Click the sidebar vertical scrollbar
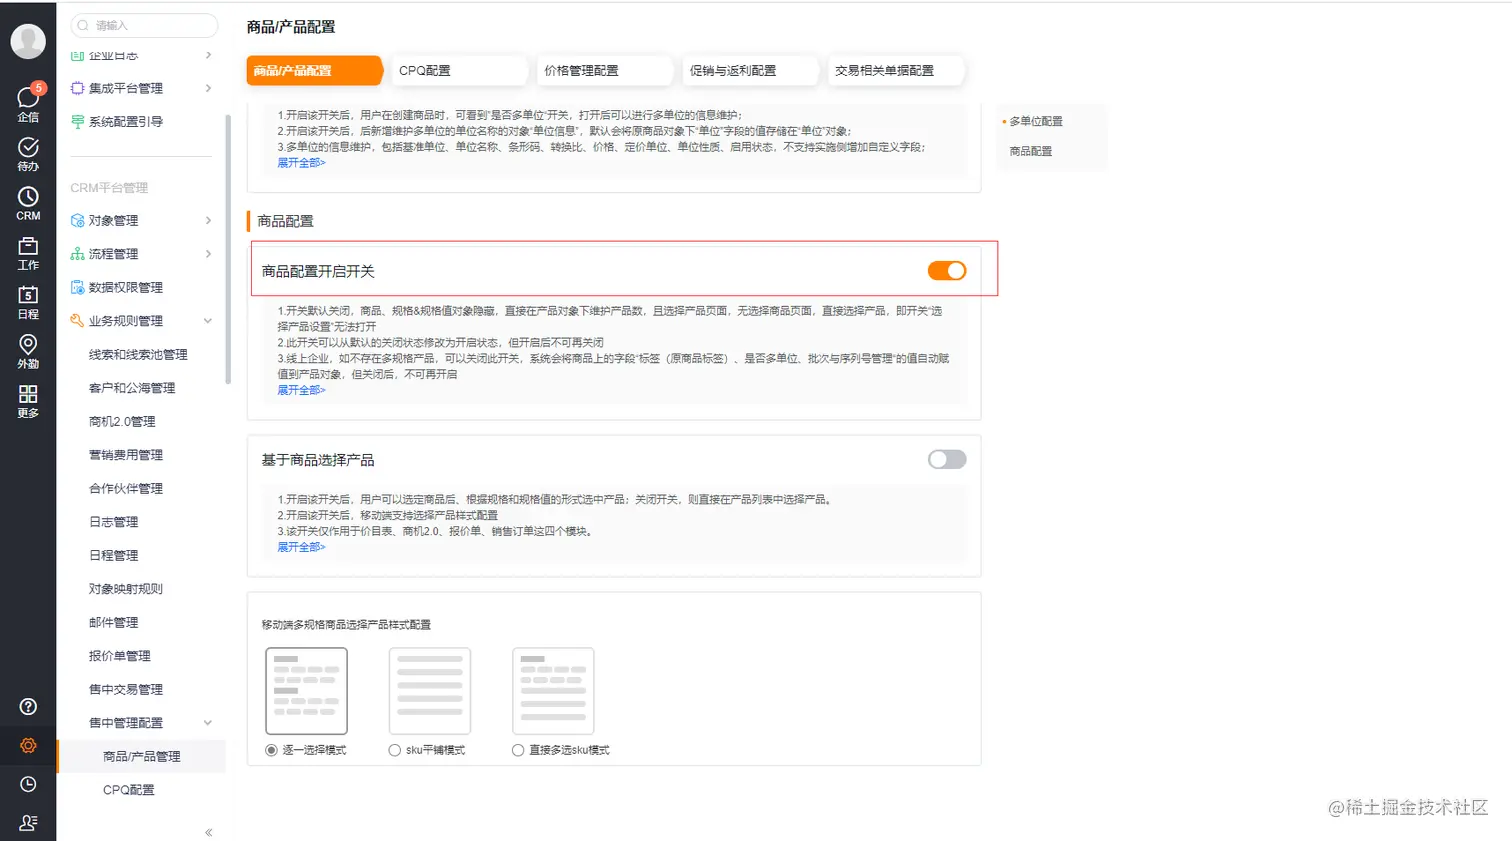The image size is (1512, 841). pyautogui.click(x=228, y=250)
